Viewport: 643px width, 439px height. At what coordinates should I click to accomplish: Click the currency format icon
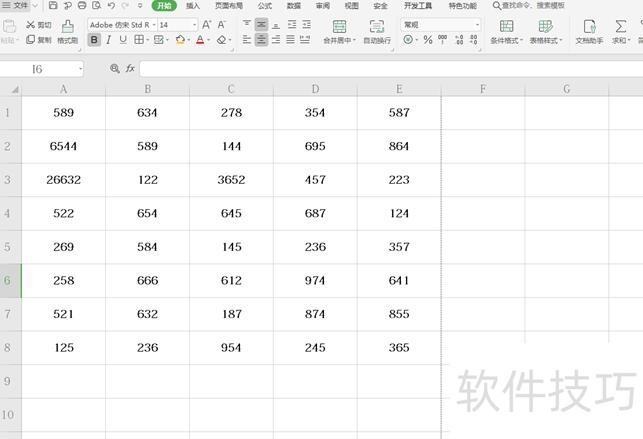(408, 40)
